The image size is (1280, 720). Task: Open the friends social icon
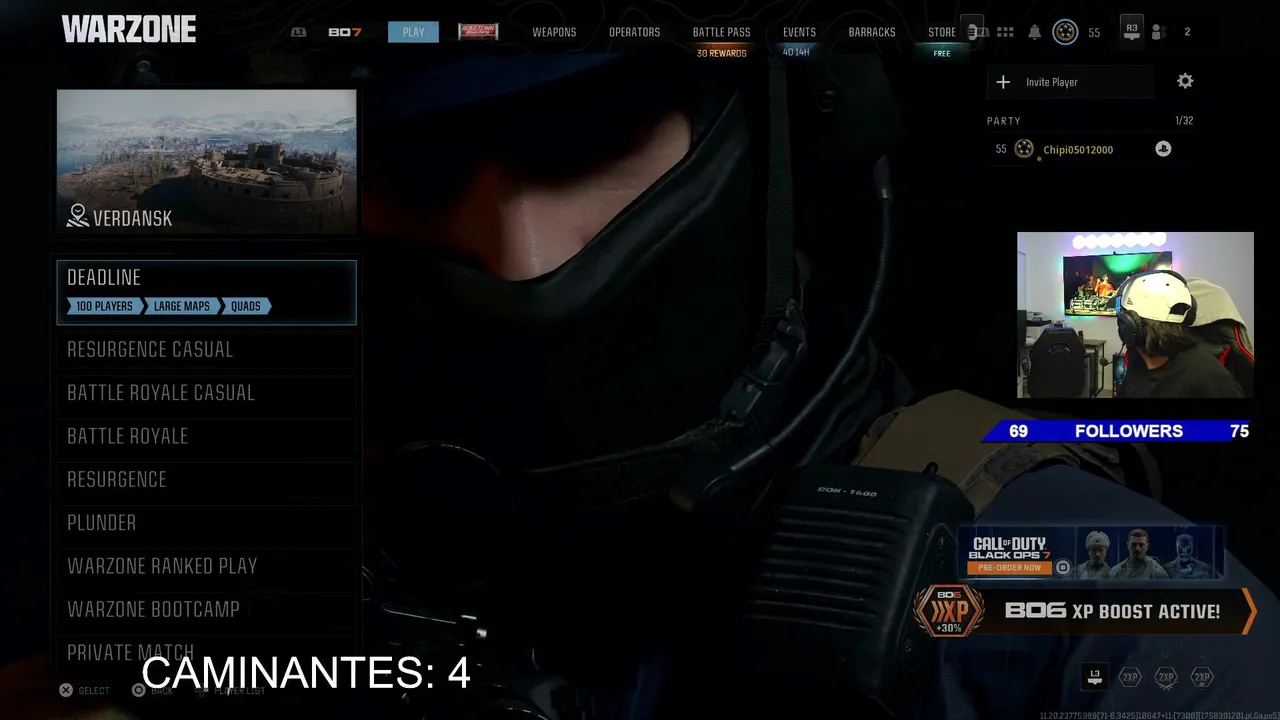tap(1158, 32)
